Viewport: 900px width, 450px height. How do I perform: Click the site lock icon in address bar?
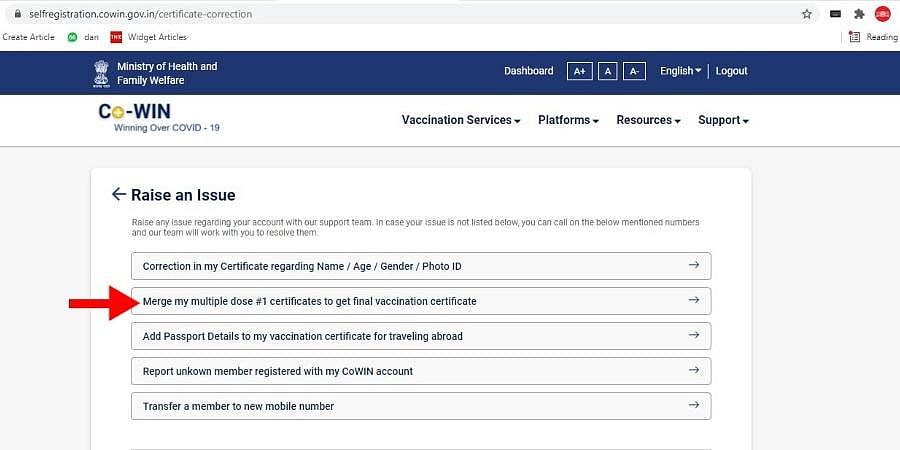[x=16, y=14]
